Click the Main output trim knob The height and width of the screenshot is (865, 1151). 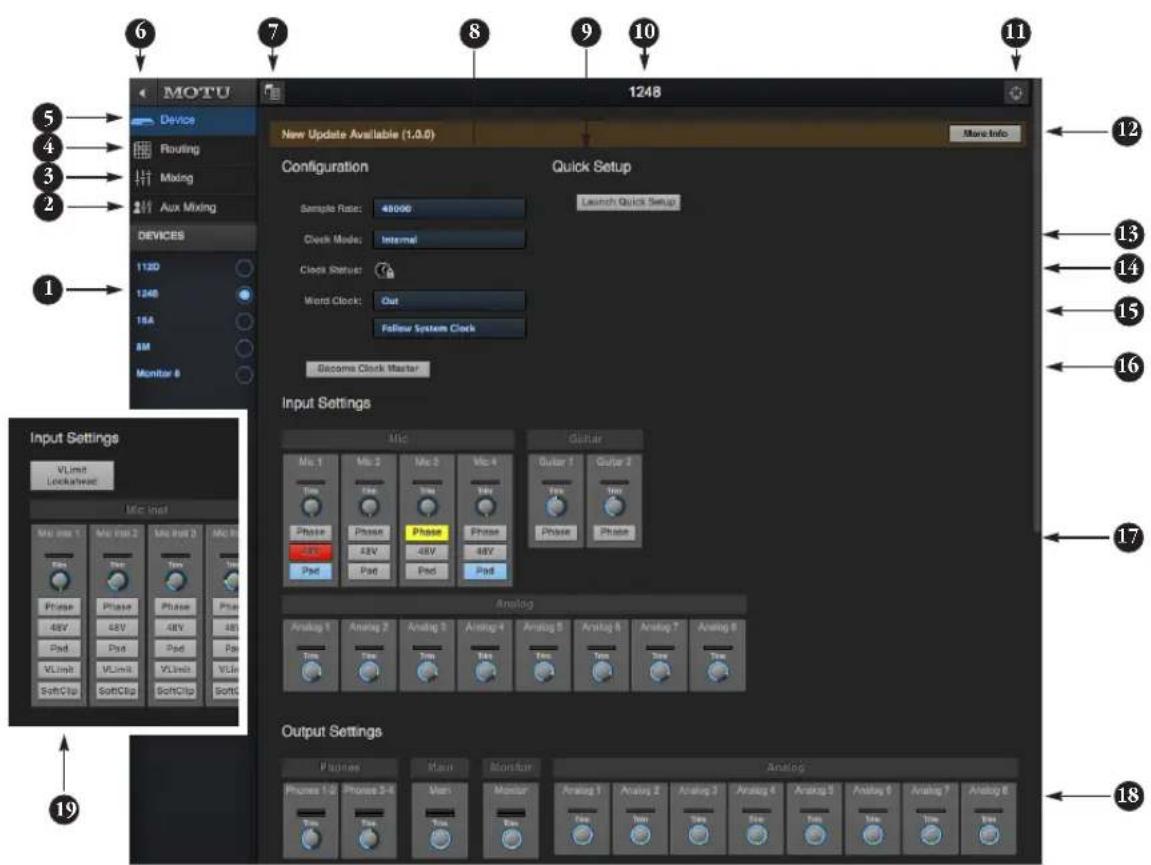pos(440,838)
